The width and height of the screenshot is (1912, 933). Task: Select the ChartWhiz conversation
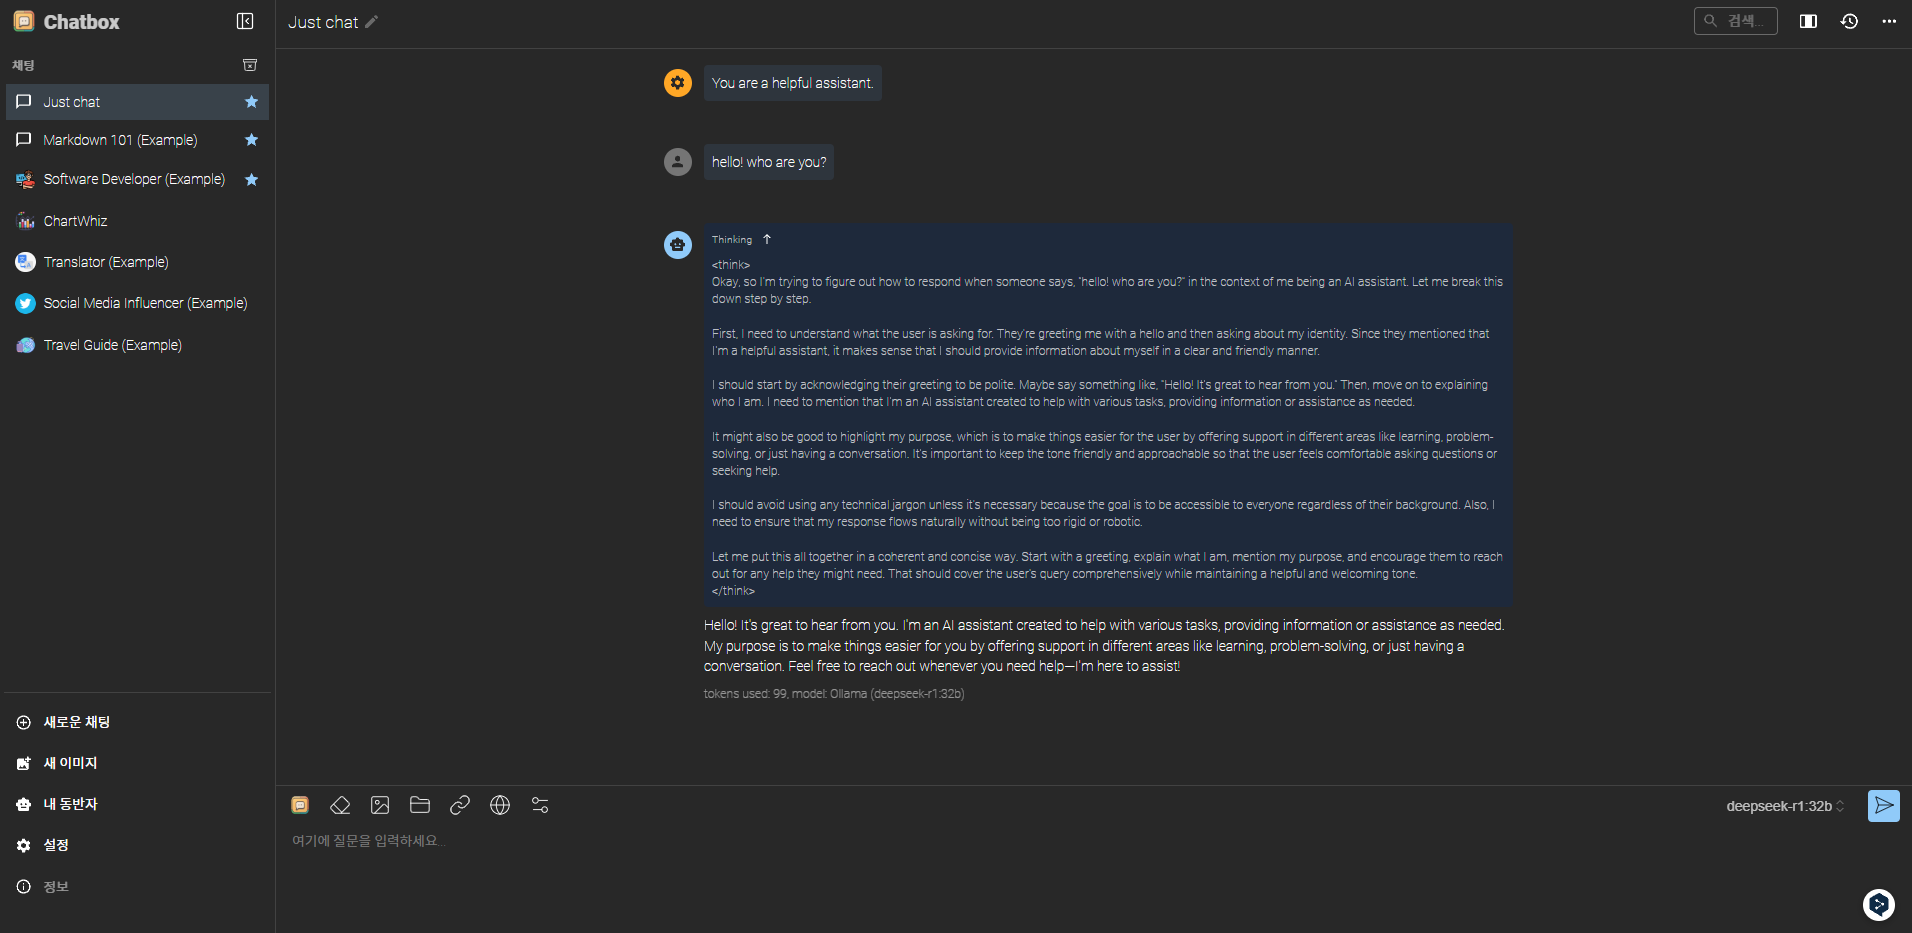coord(137,221)
